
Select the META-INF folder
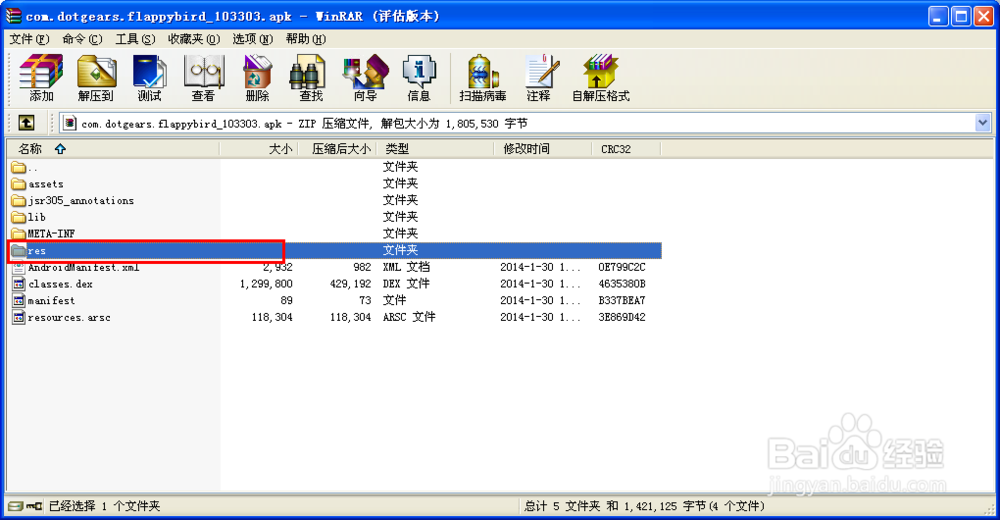[43, 234]
